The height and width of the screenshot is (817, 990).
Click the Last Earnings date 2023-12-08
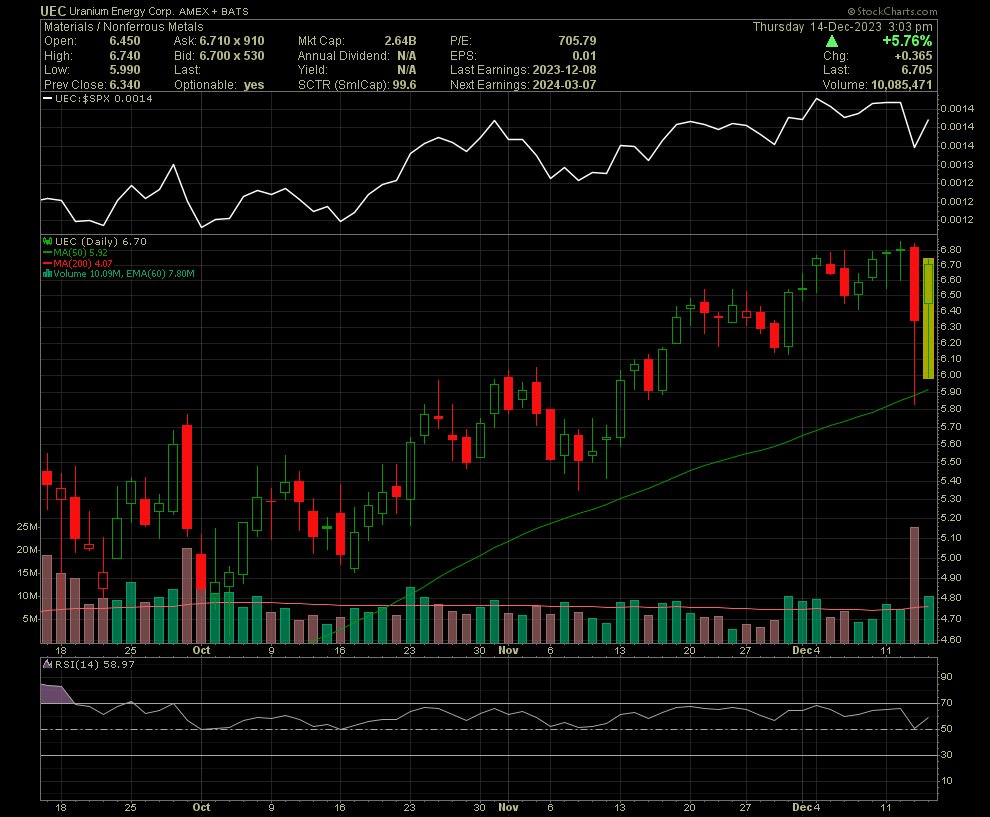pos(564,70)
